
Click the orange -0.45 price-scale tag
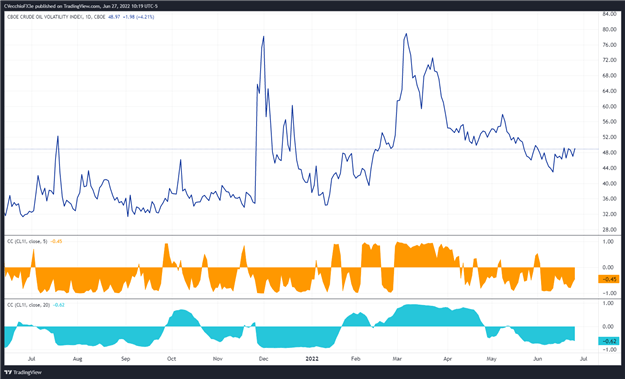pos(608,279)
